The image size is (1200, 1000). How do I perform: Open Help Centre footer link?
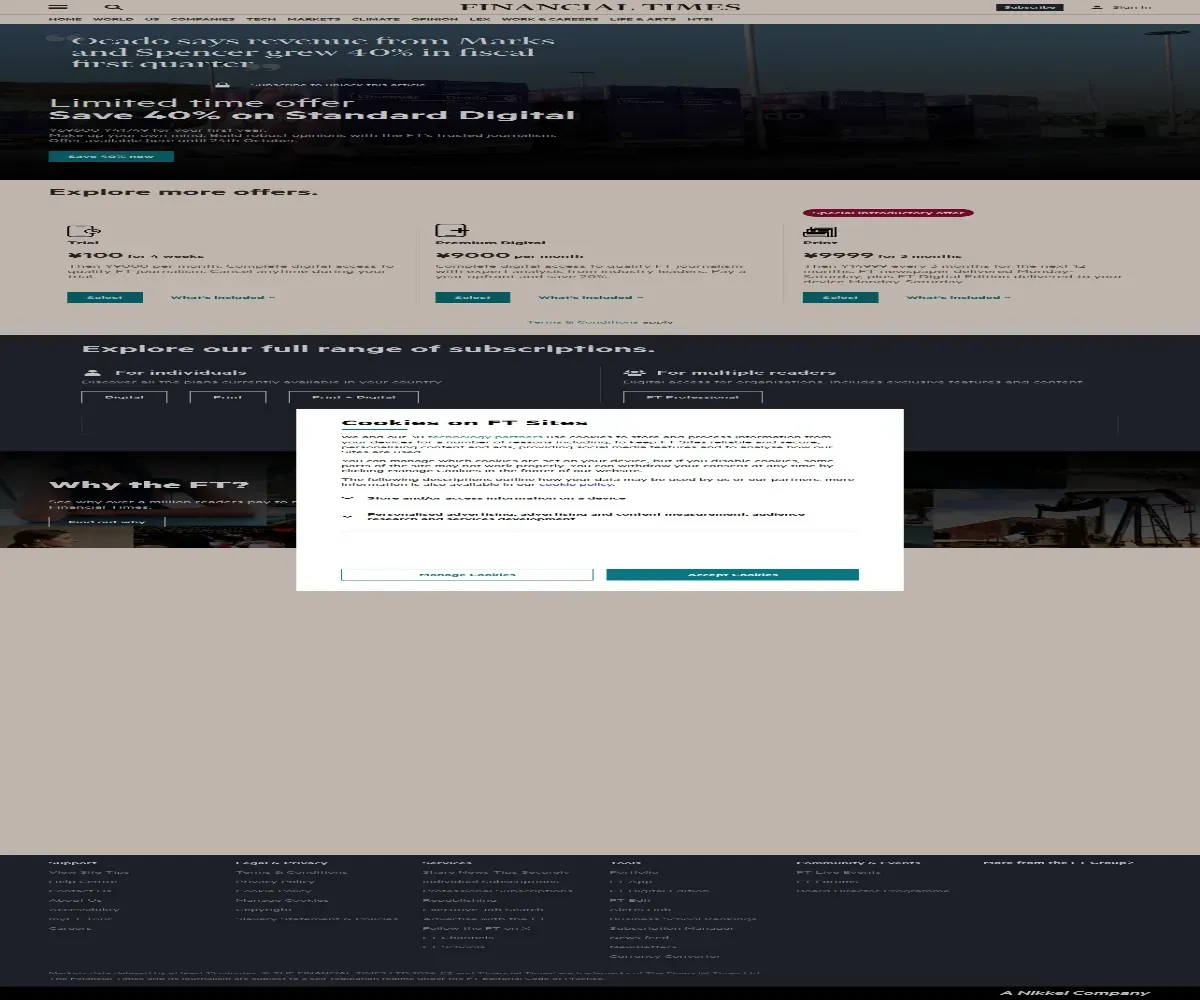[83, 881]
